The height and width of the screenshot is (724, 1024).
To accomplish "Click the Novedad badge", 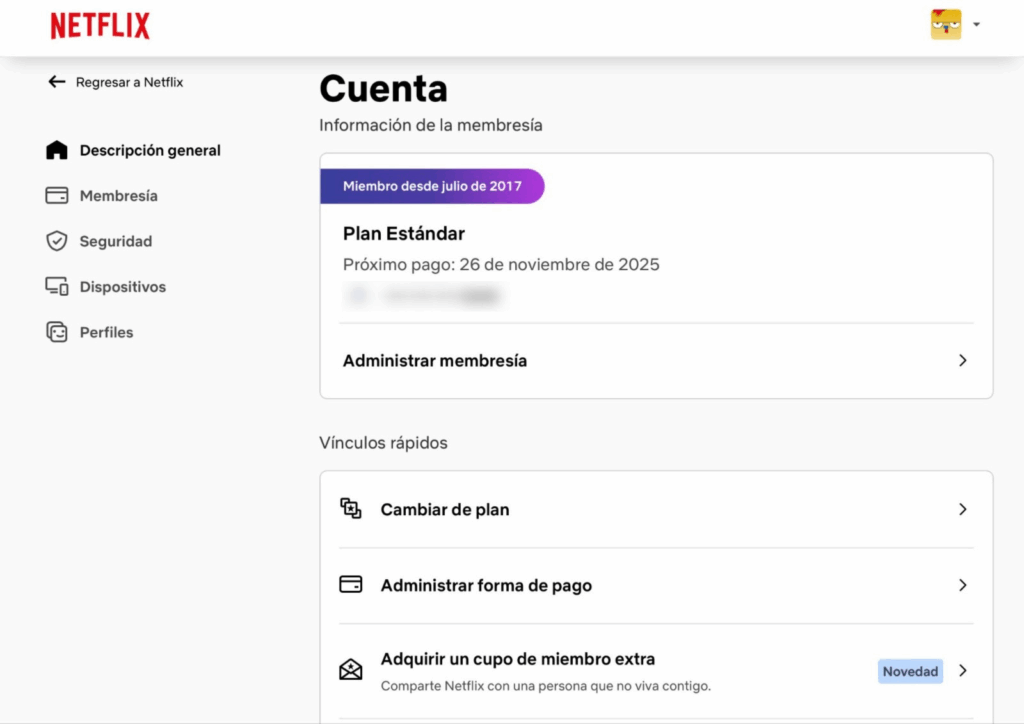I will (910, 671).
